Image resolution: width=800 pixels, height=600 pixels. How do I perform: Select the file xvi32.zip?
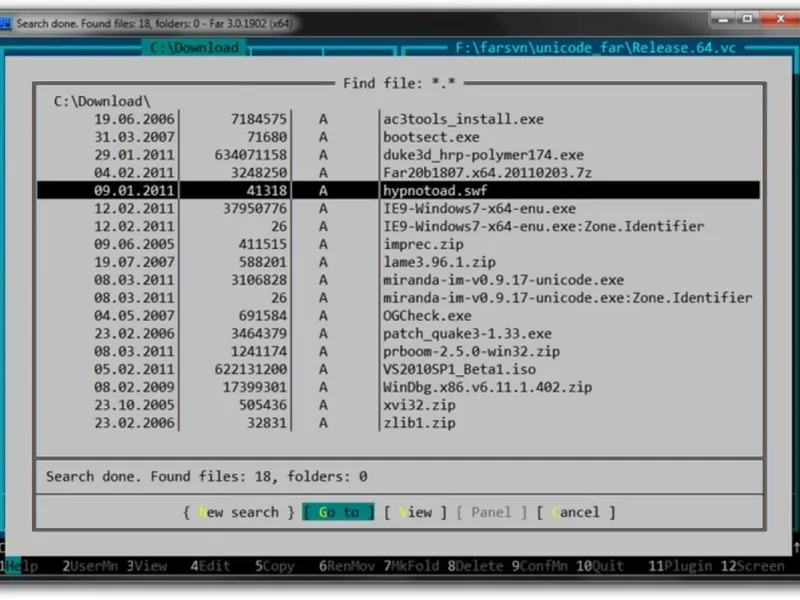pyautogui.click(x=398, y=405)
